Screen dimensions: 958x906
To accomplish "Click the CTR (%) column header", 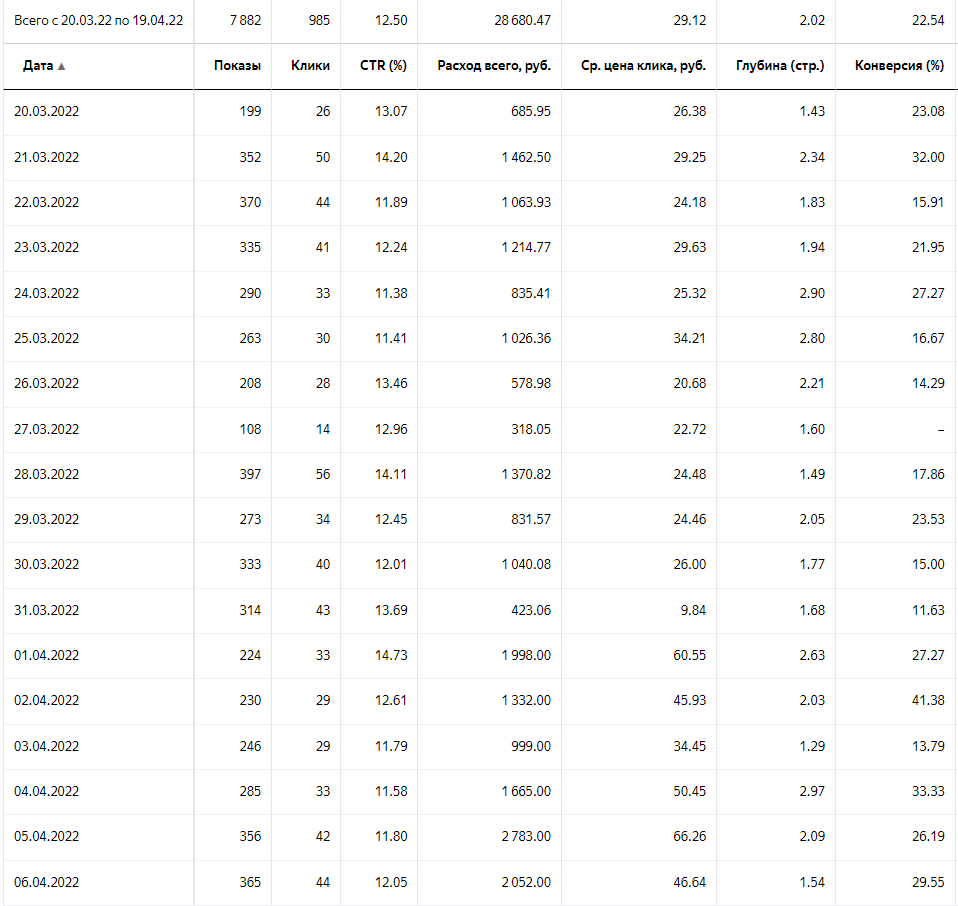I will (383, 66).
